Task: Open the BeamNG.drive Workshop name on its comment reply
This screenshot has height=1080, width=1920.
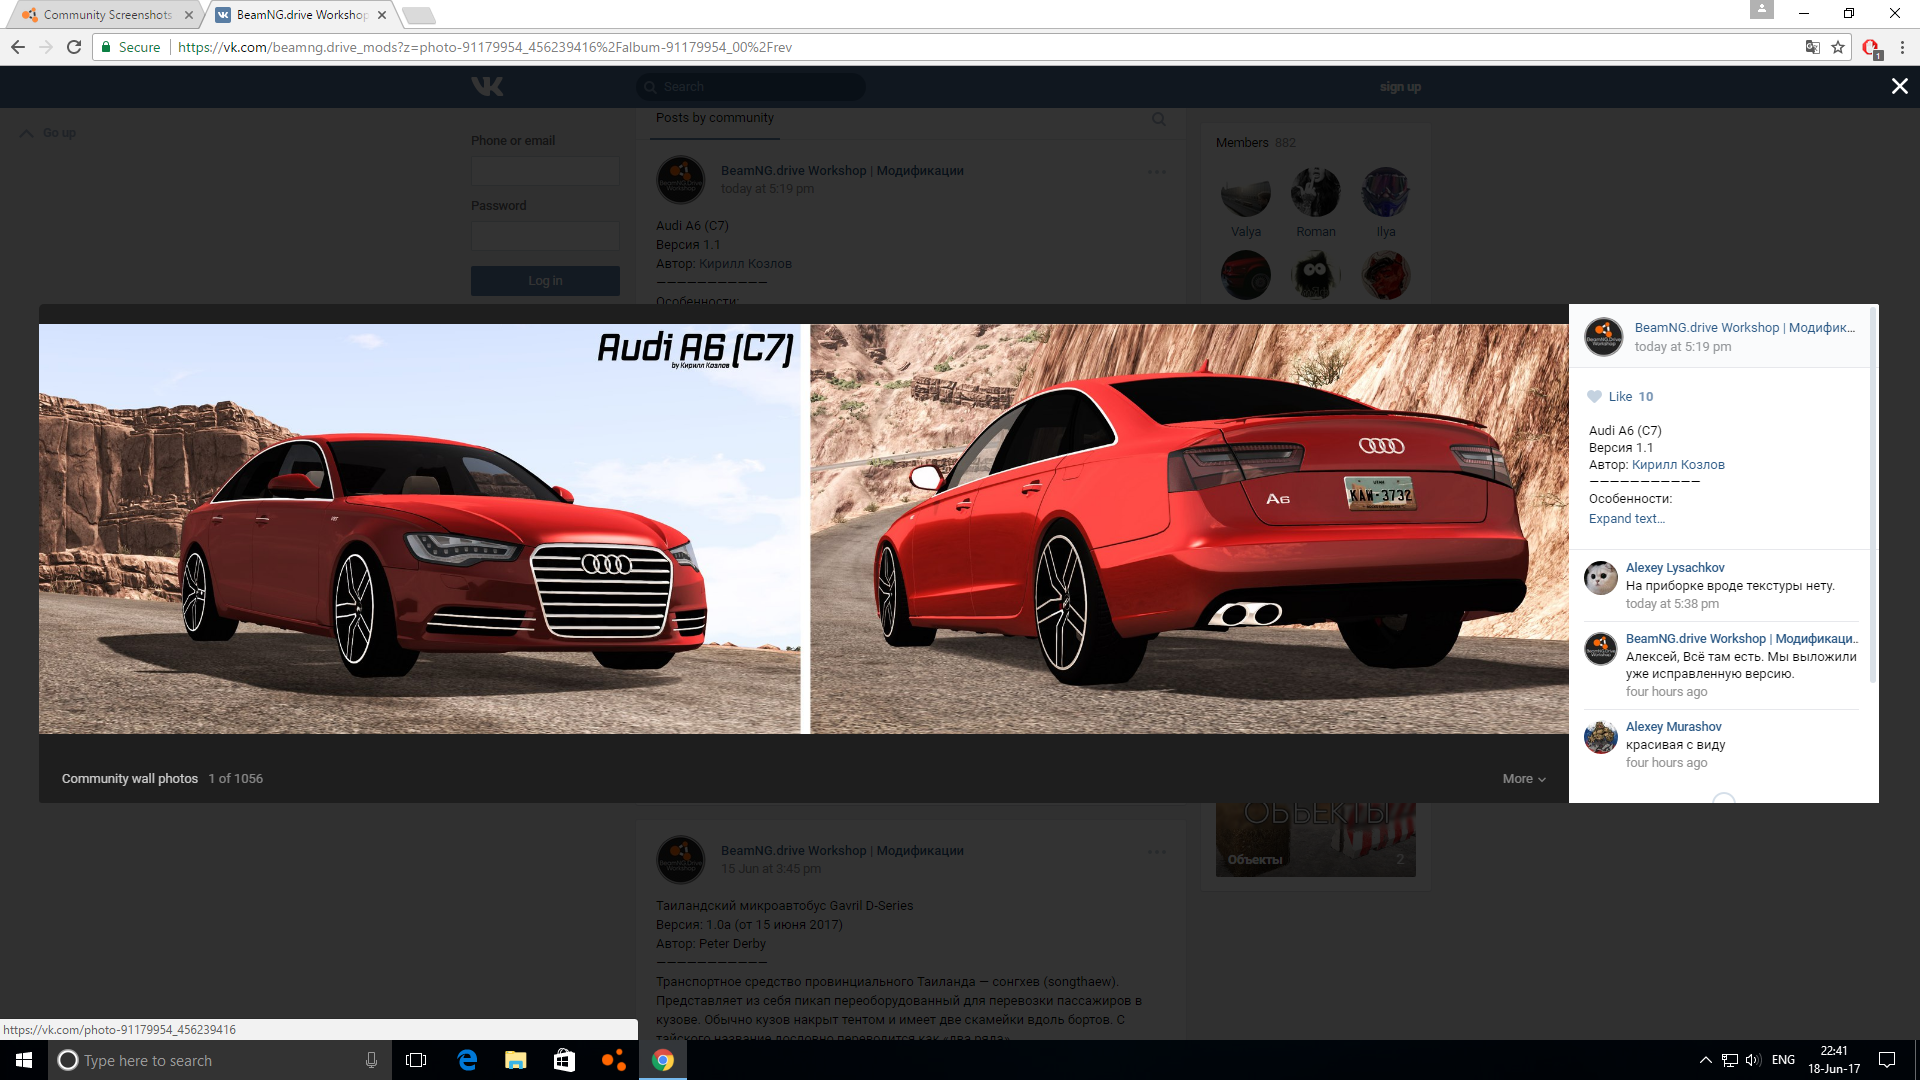Action: [x=1742, y=639]
